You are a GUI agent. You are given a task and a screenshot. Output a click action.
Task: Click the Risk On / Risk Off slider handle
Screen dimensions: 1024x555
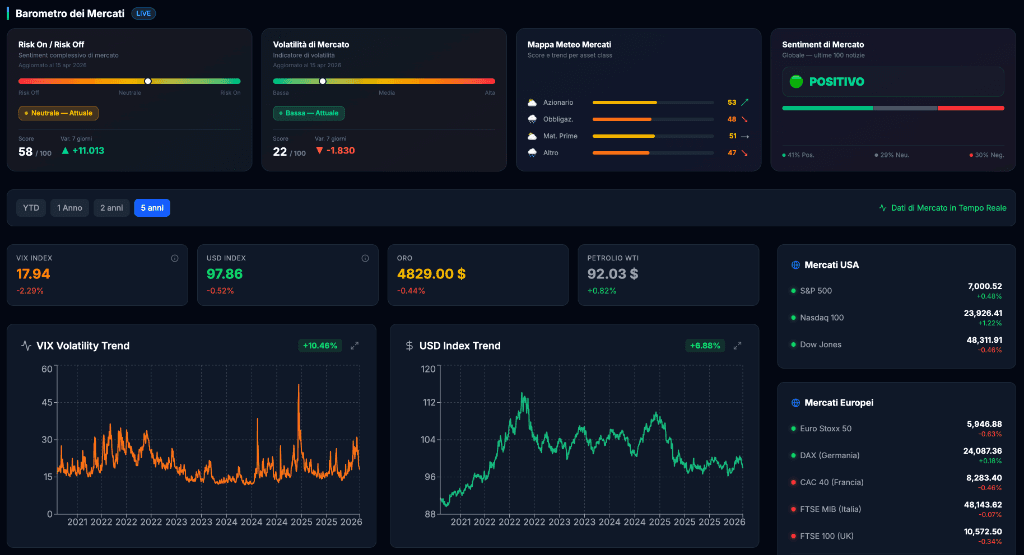click(x=148, y=81)
